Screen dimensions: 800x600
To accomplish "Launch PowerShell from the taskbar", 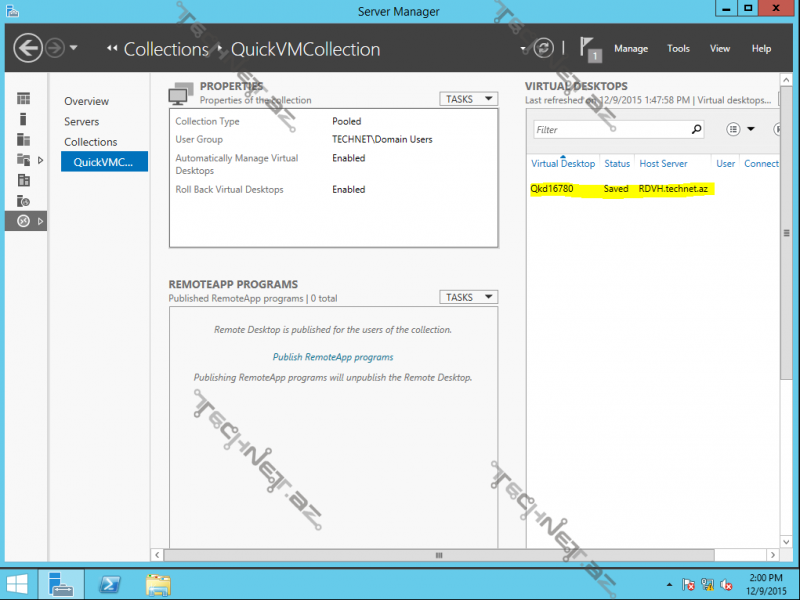I will (109, 583).
